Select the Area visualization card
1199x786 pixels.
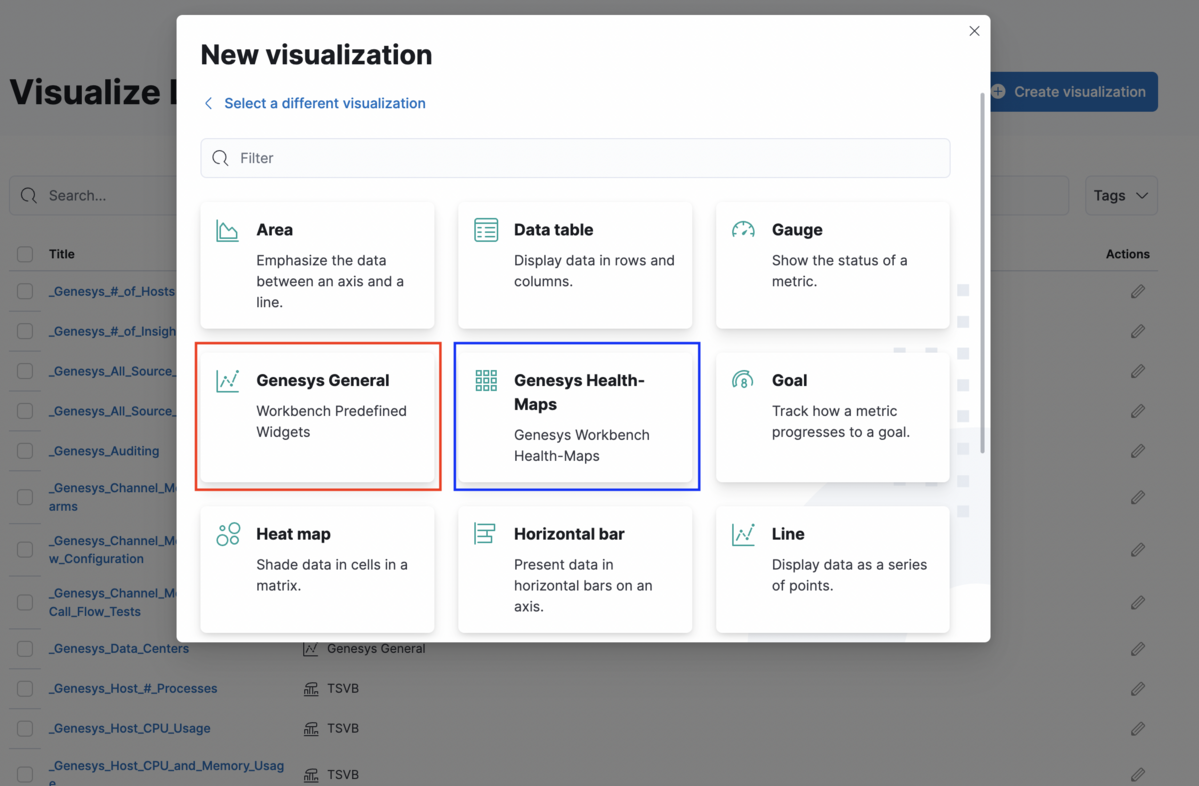pos(317,265)
